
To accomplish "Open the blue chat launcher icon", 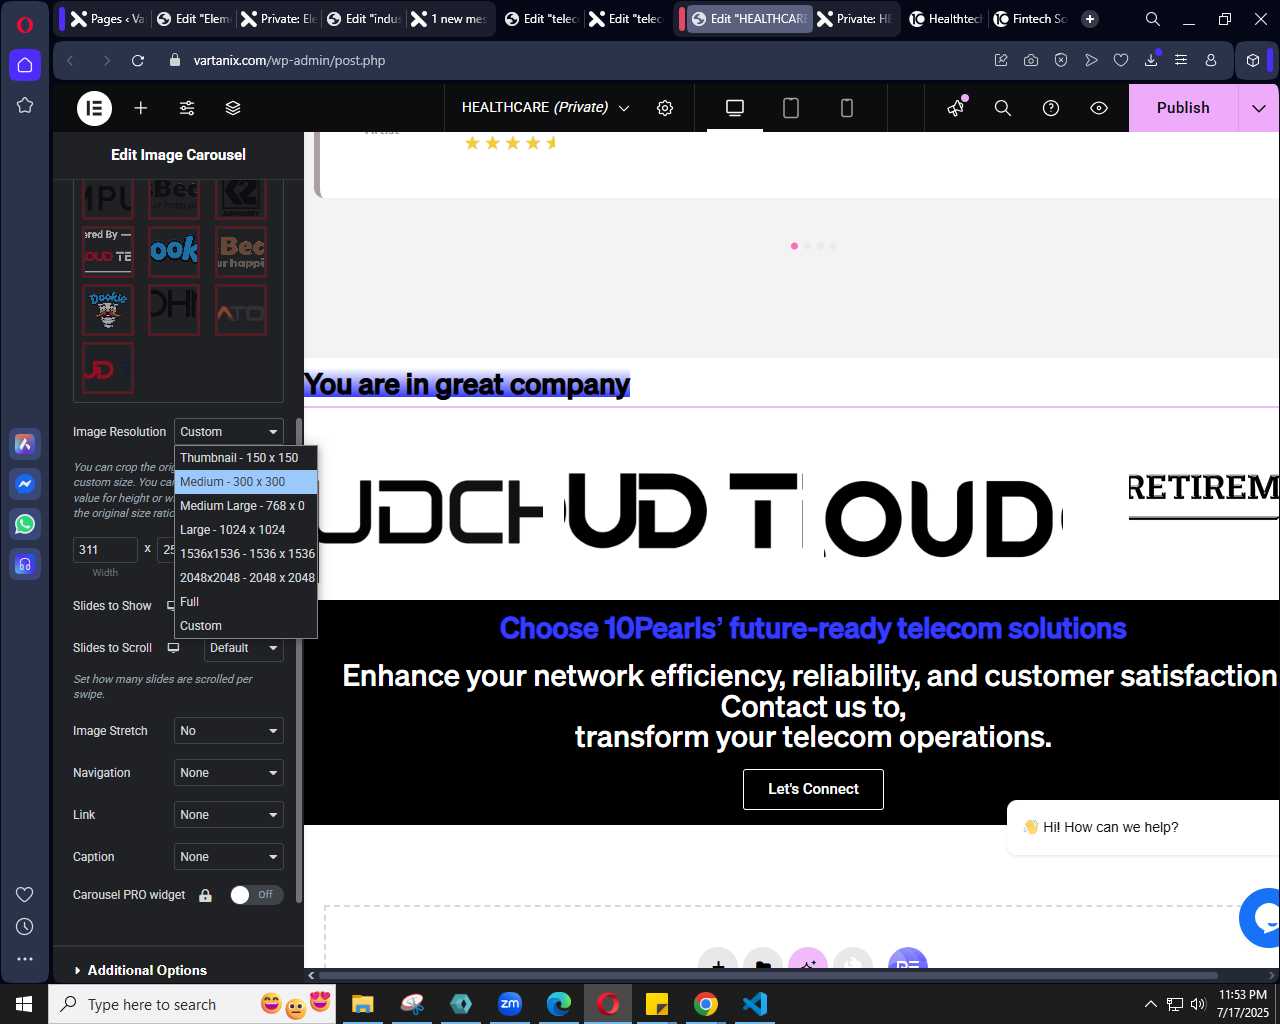I will [x=1262, y=917].
